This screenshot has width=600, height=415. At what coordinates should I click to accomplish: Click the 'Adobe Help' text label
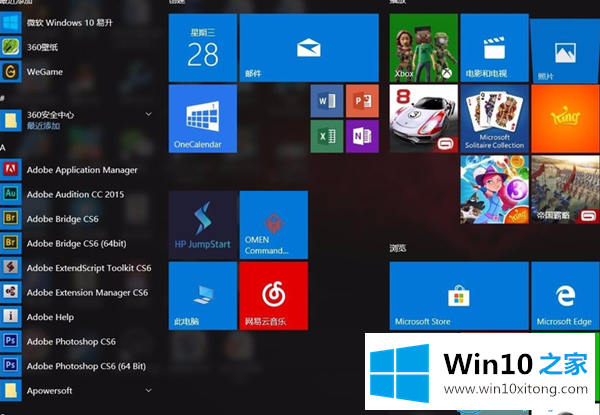click(x=50, y=317)
